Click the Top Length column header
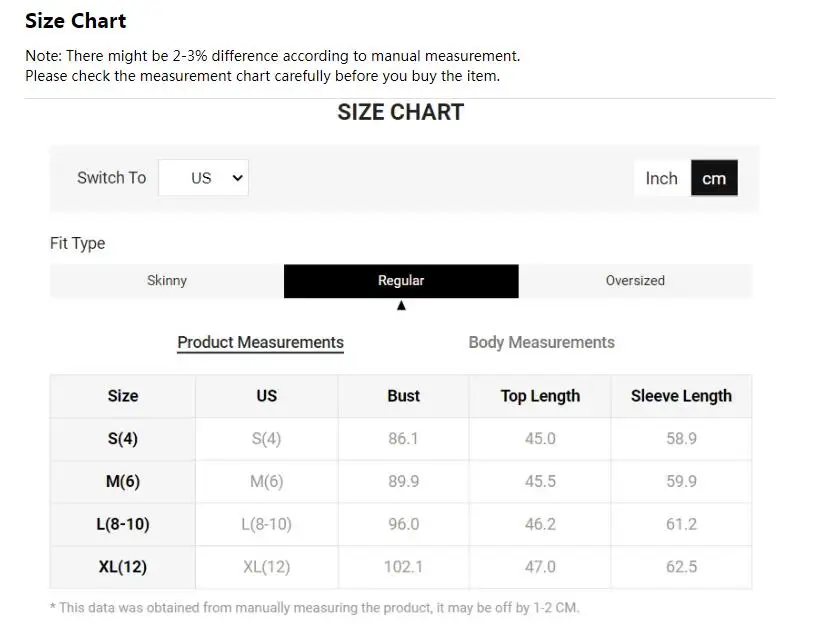This screenshot has width=813, height=623. click(x=540, y=396)
